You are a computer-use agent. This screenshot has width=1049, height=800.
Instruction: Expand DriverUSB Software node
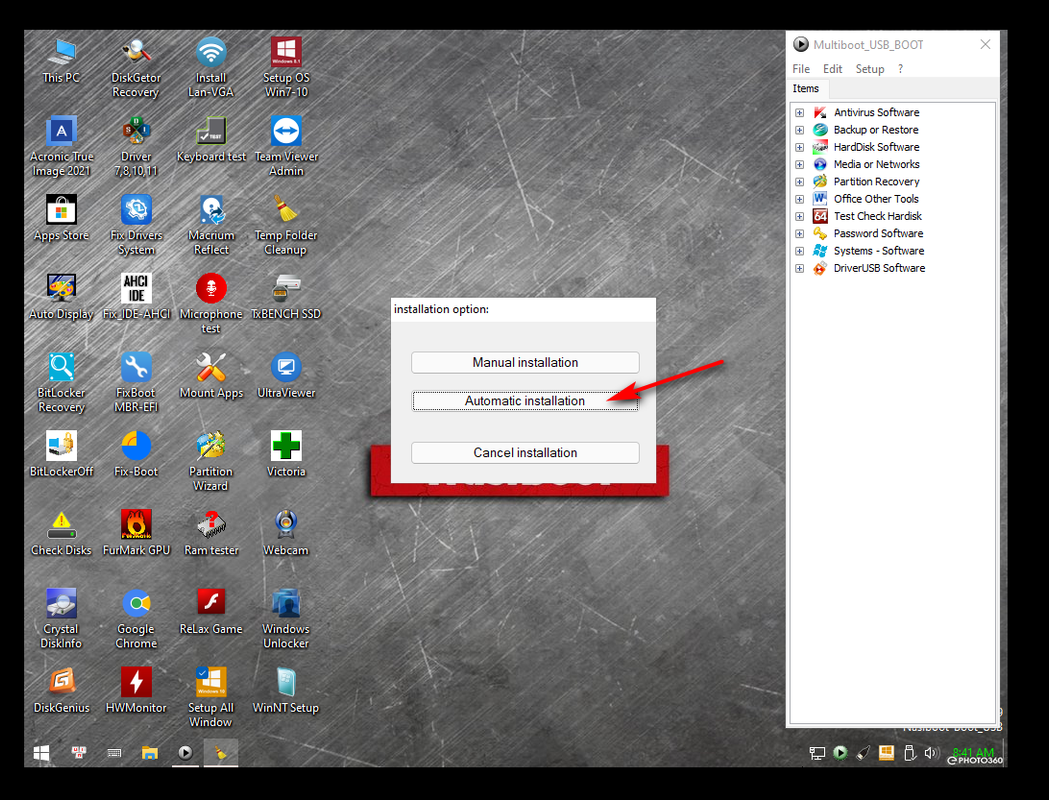pos(799,269)
